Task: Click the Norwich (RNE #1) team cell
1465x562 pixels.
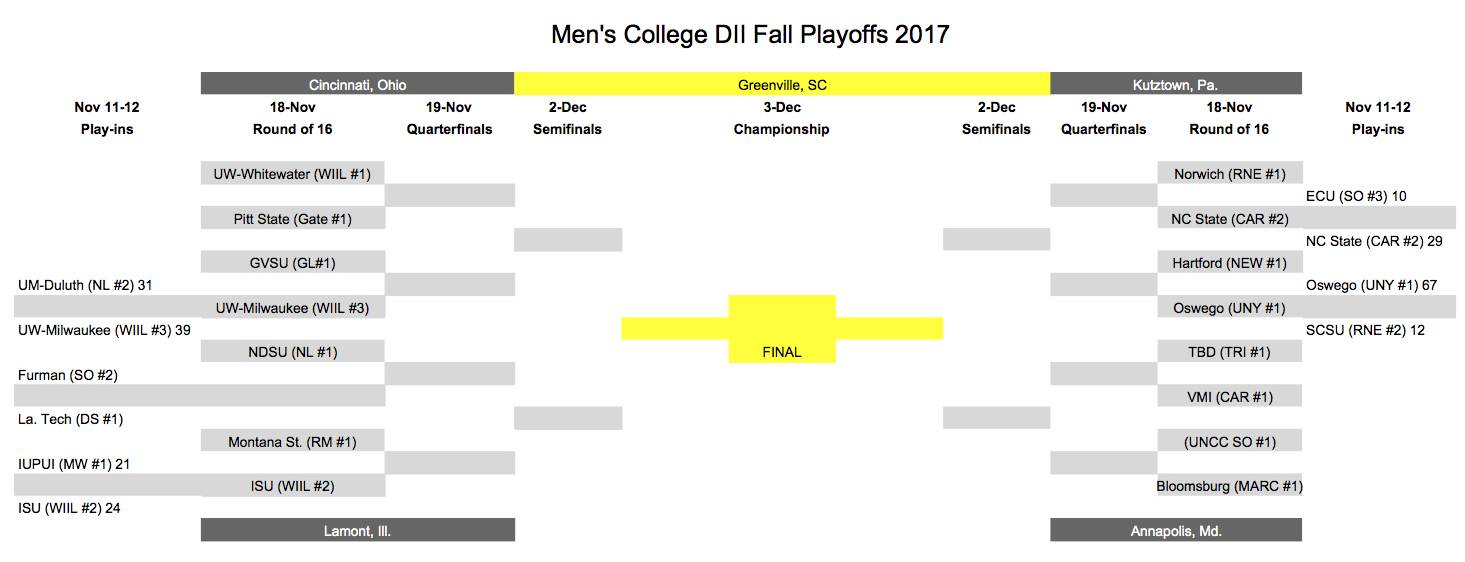Action: (x=1229, y=174)
